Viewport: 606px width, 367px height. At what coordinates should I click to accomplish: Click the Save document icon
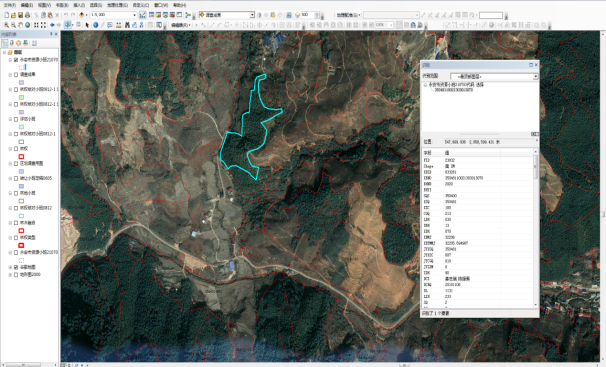20,15
